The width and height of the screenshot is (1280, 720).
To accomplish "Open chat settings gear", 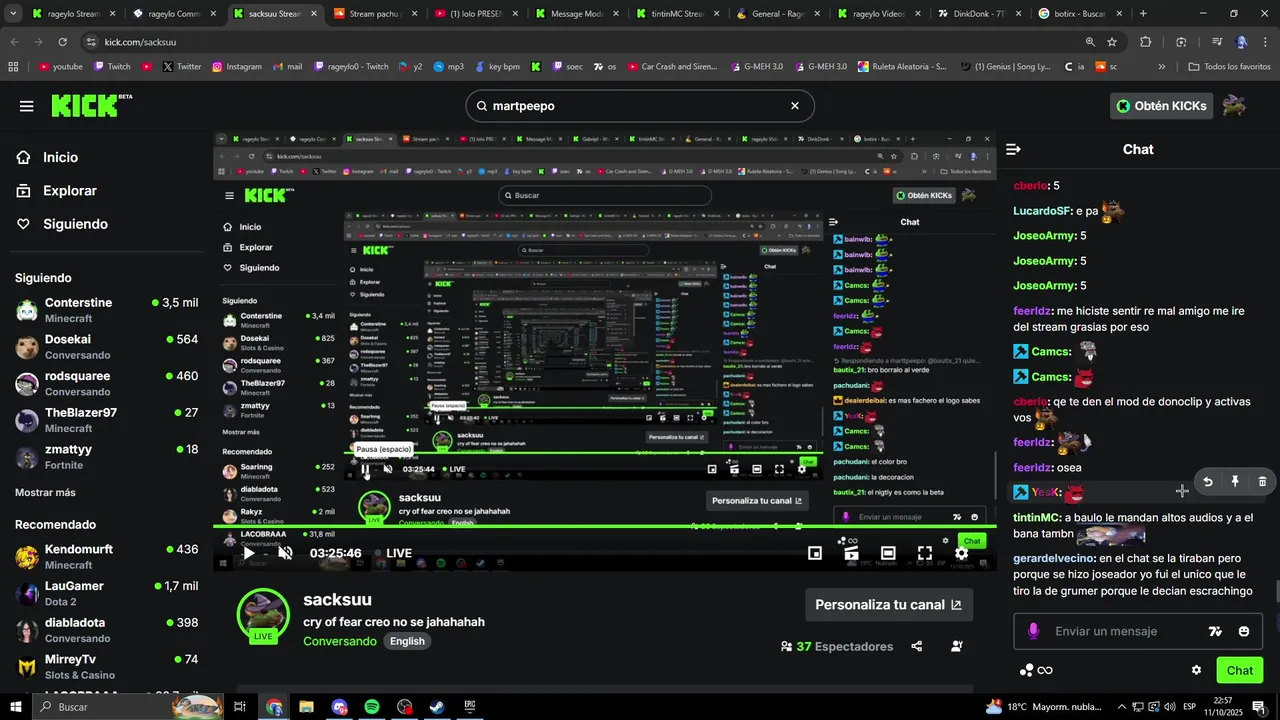I will tap(1196, 670).
